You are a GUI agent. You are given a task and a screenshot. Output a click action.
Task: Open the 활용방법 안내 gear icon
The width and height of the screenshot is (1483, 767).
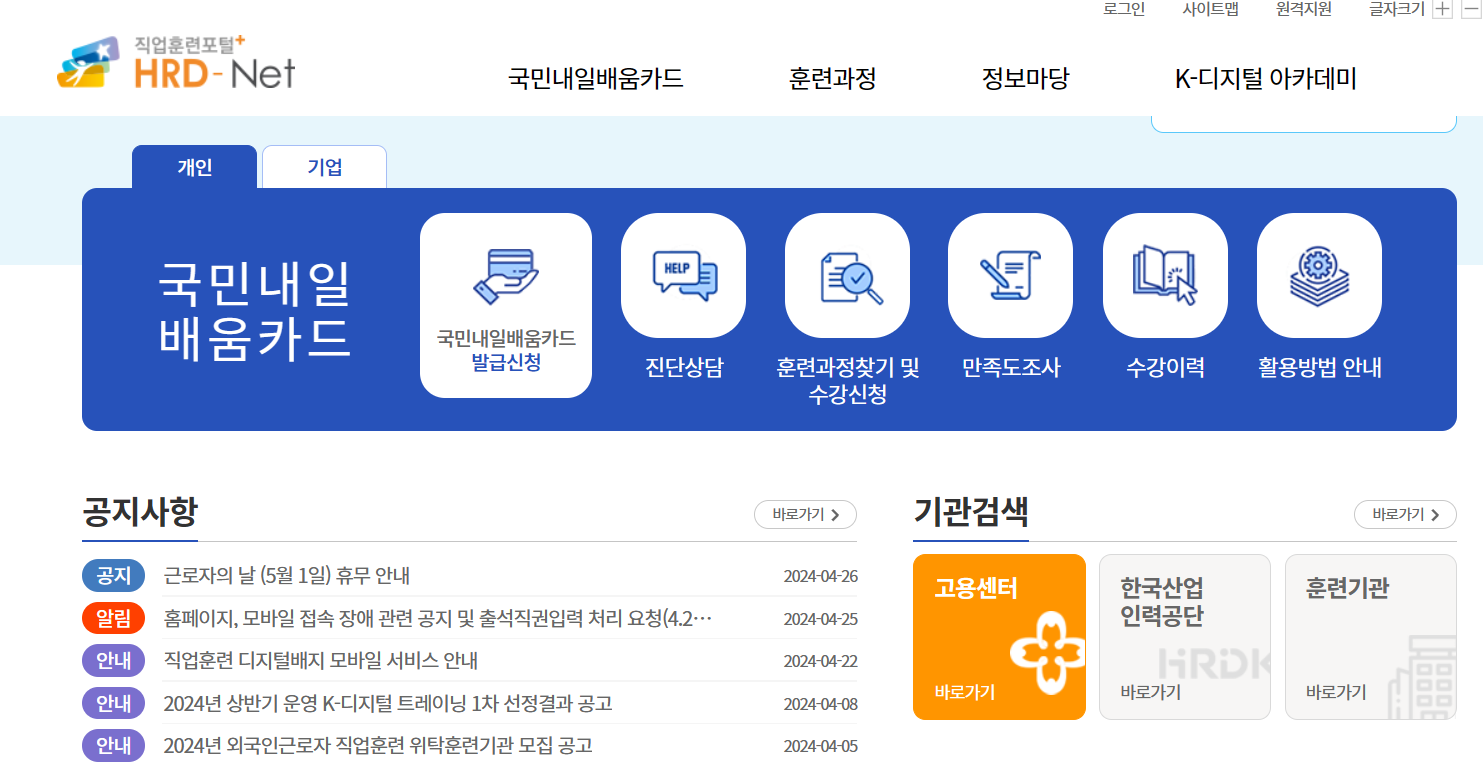pyautogui.click(x=1319, y=276)
